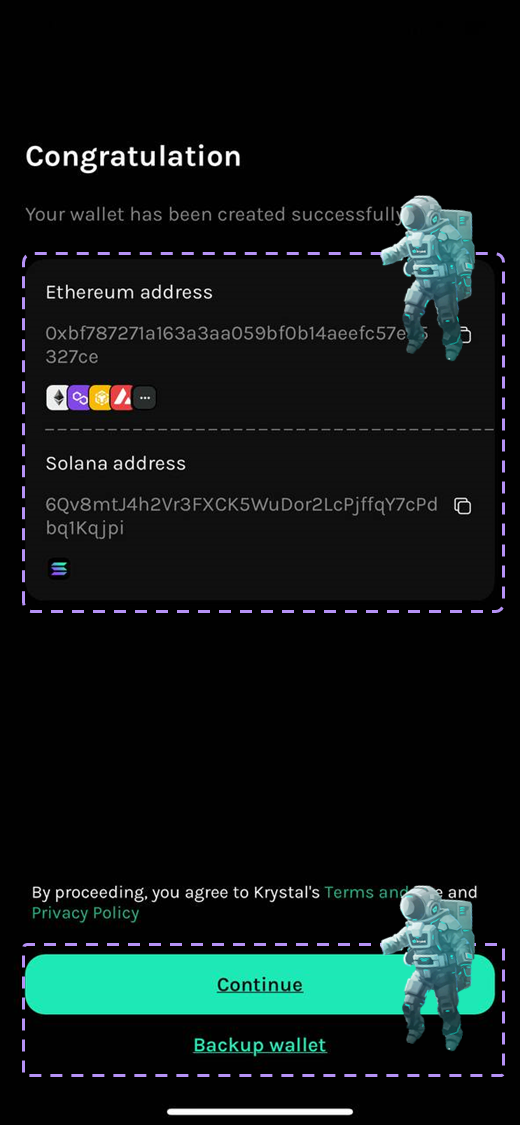Copy the Ethereum address
Screen dimensions: 520x1125
[465, 335]
